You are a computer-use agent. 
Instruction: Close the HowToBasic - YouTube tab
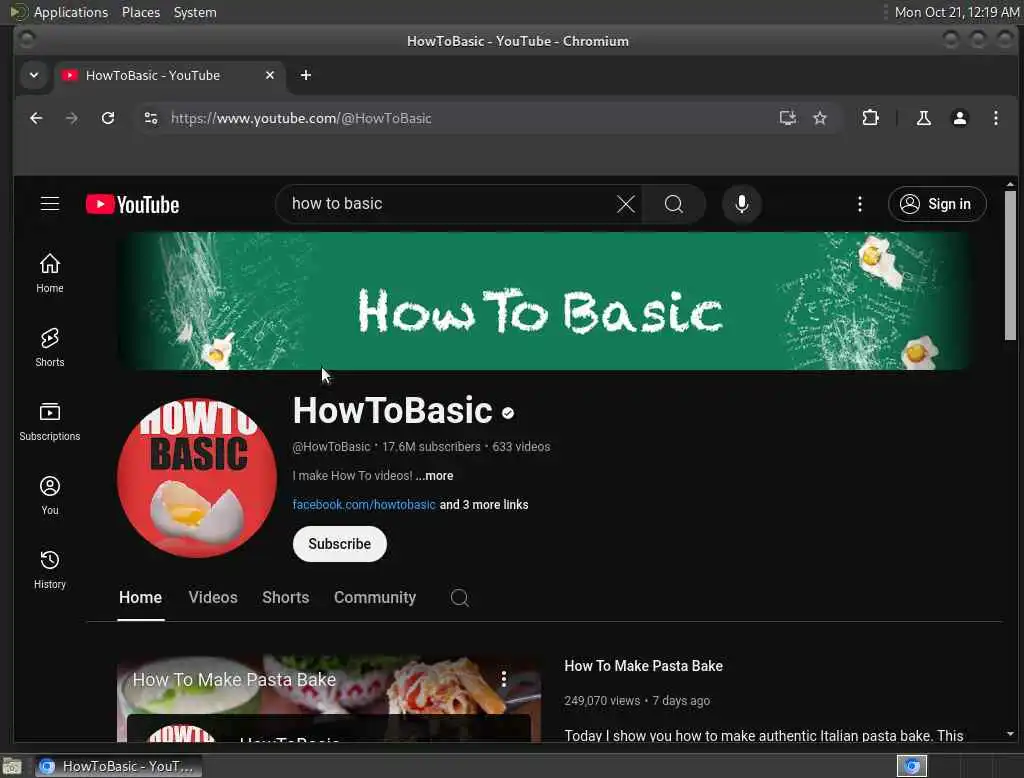click(270, 75)
